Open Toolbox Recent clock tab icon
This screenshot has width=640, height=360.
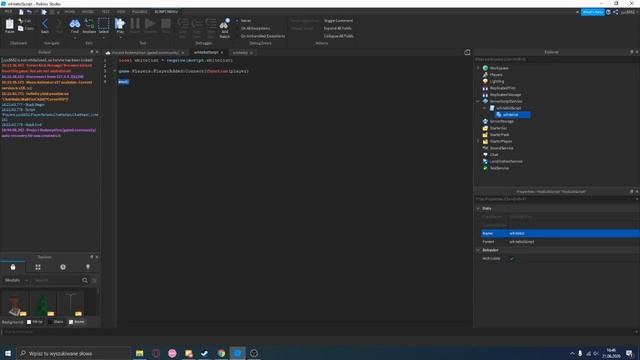click(63, 267)
